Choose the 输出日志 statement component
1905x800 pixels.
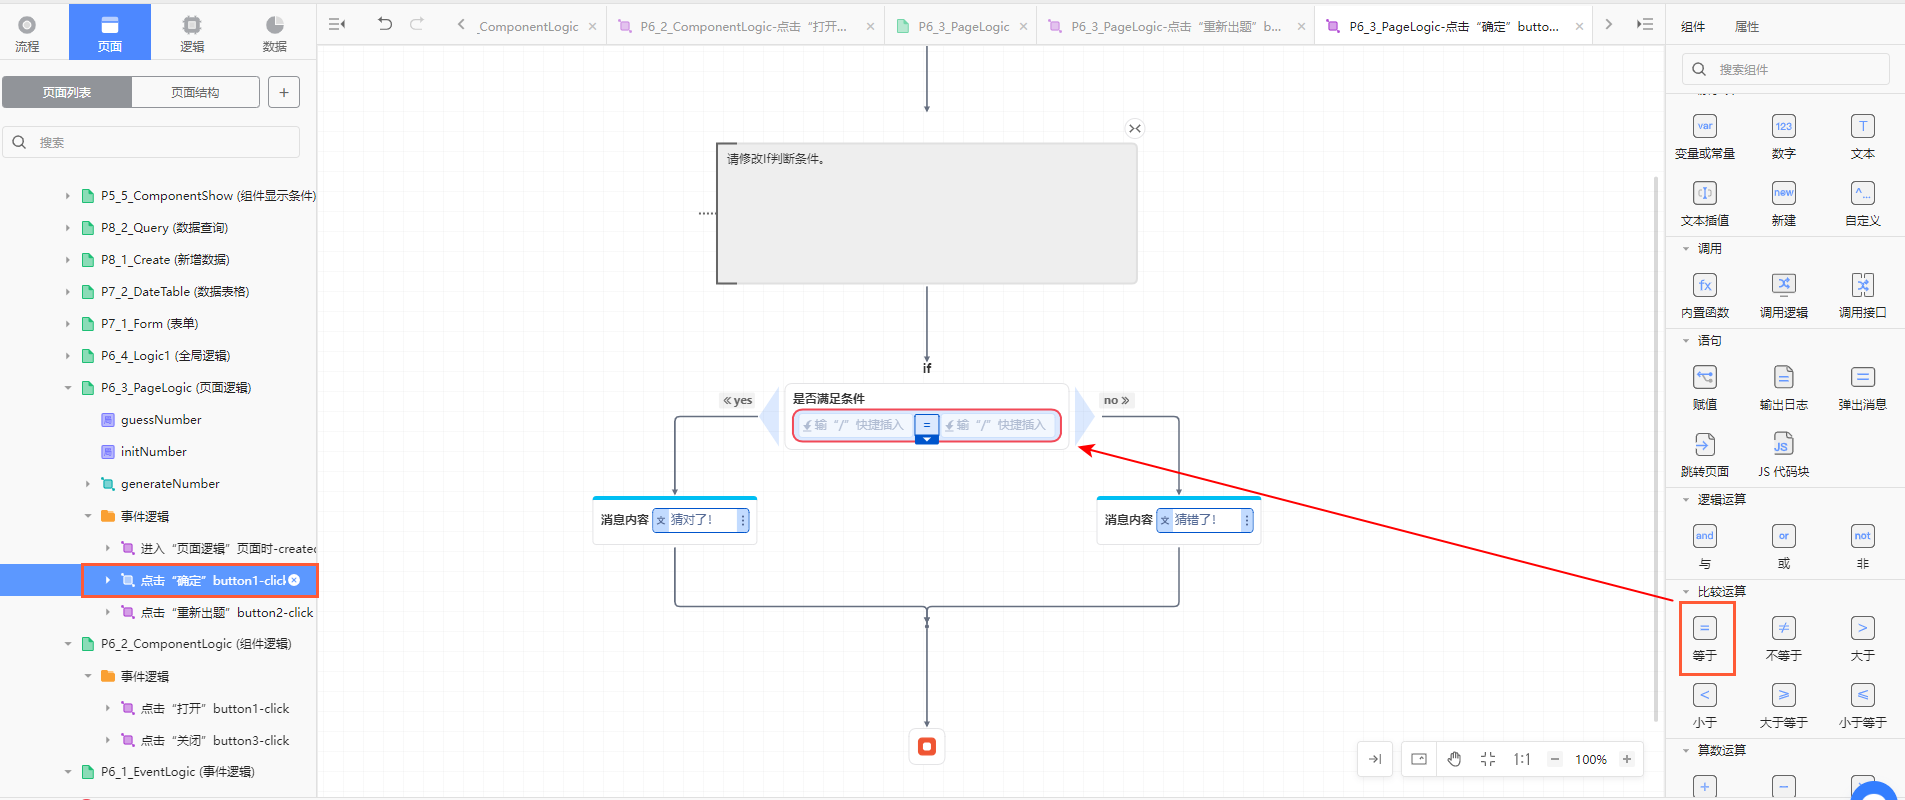click(1784, 388)
